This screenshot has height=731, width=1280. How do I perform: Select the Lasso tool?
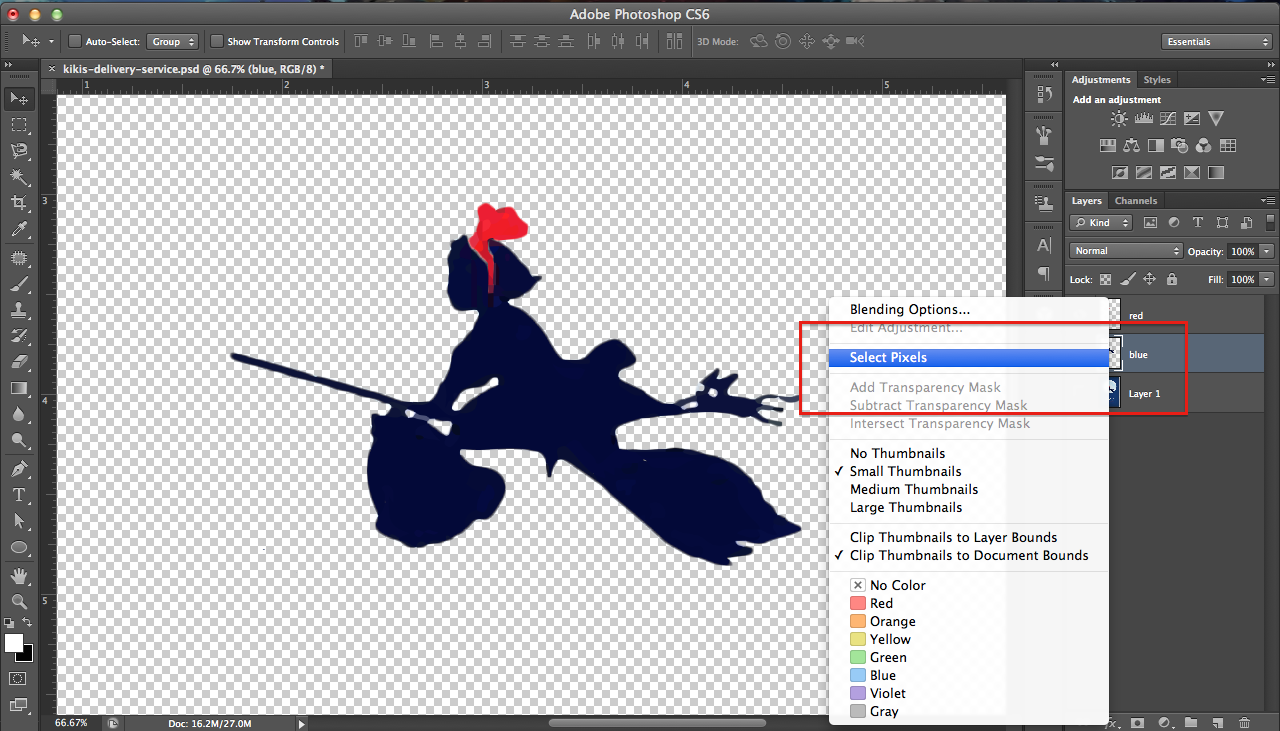pyautogui.click(x=18, y=150)
